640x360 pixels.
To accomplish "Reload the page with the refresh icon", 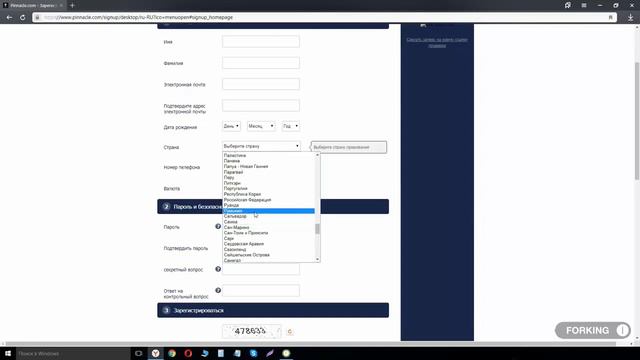I will [x=22, y=18].
